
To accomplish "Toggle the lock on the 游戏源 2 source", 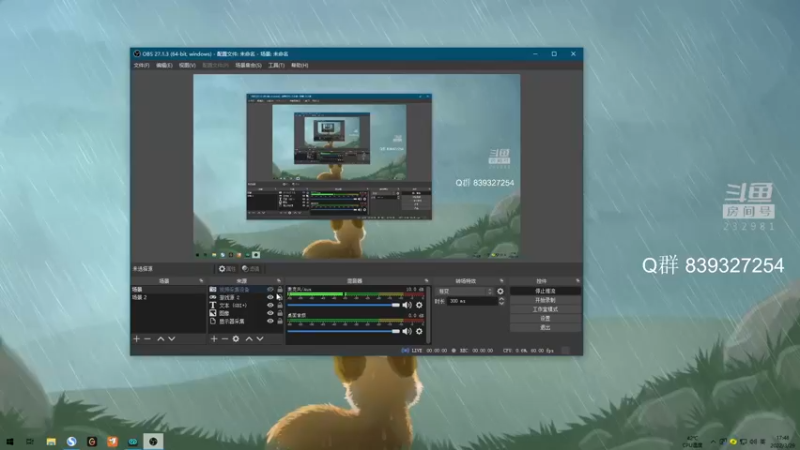I will coord(280,297).
